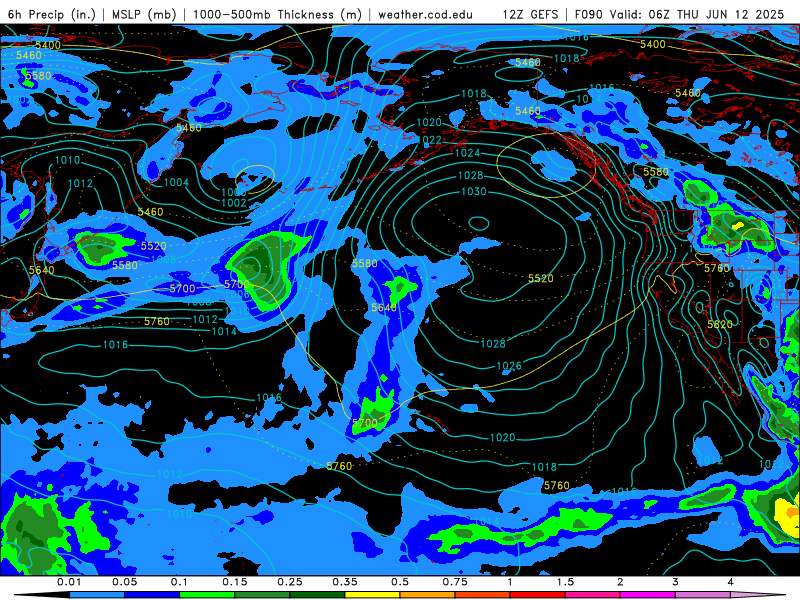The height and width of the screenshot is (600, 800).
Task: Click the weather.cod.edu text in header
Action: coord(425,14)
